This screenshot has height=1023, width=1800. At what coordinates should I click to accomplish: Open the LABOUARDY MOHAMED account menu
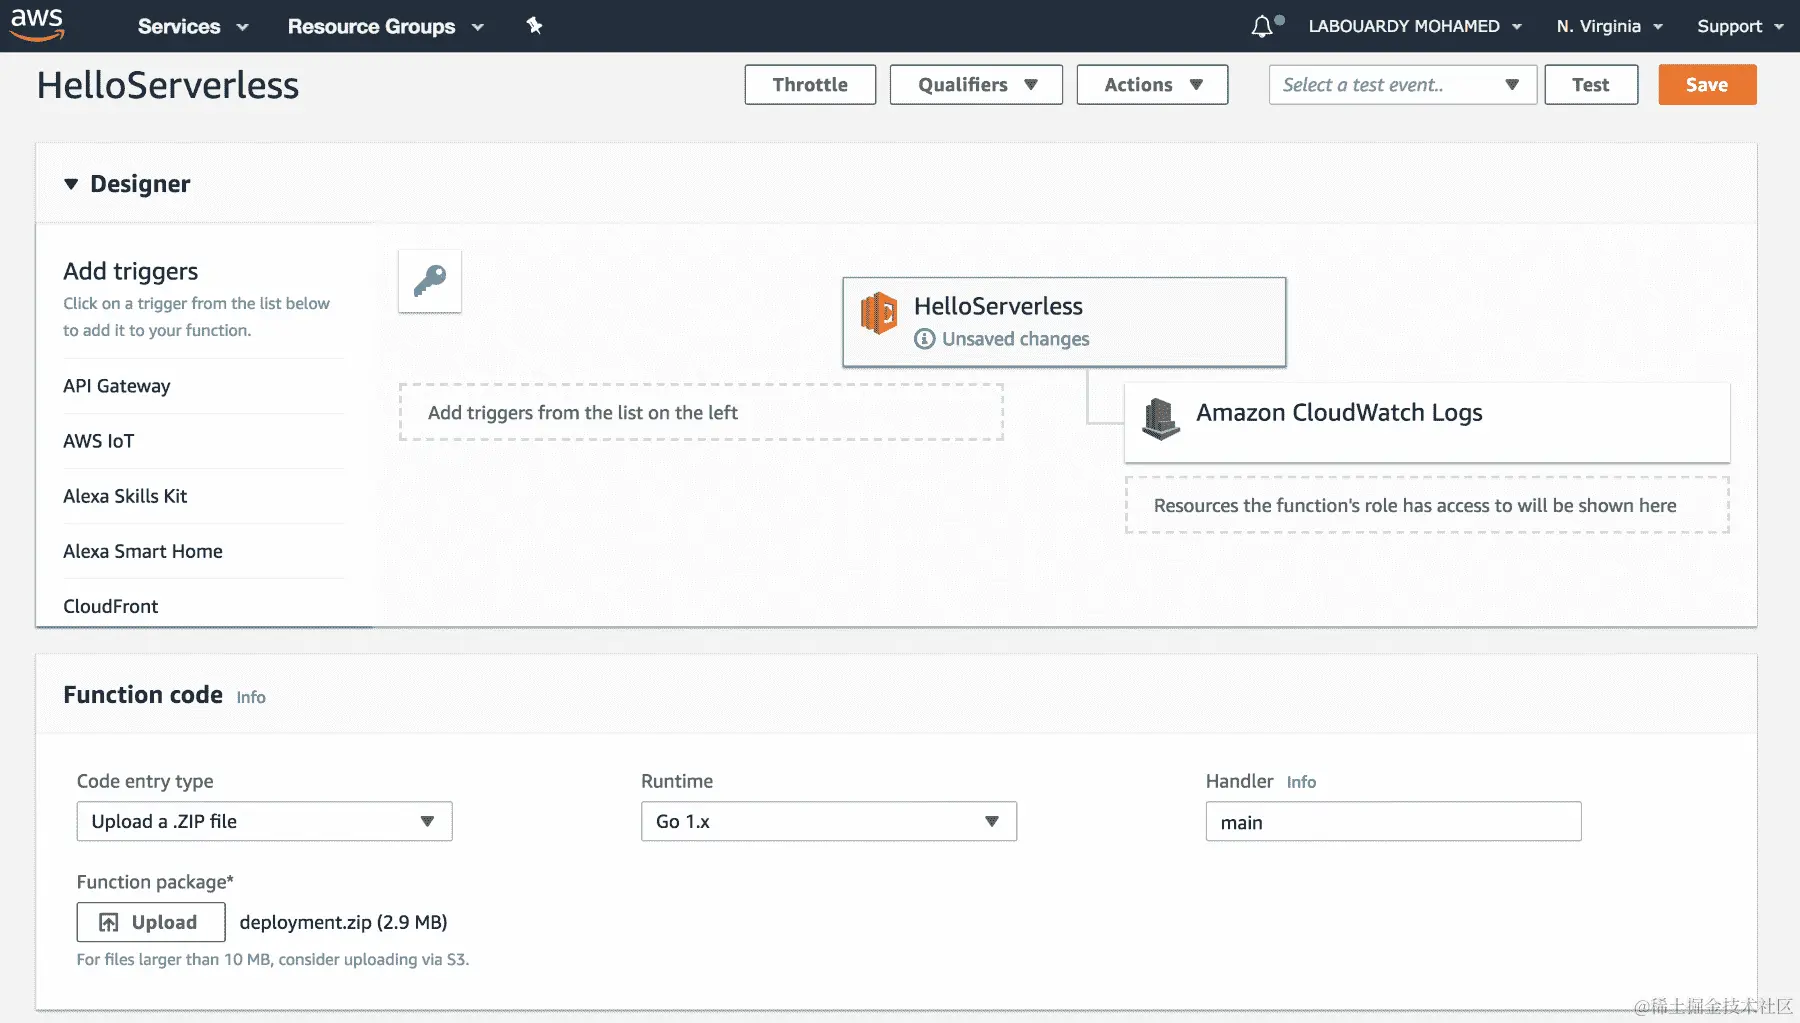pos(1415,26)
